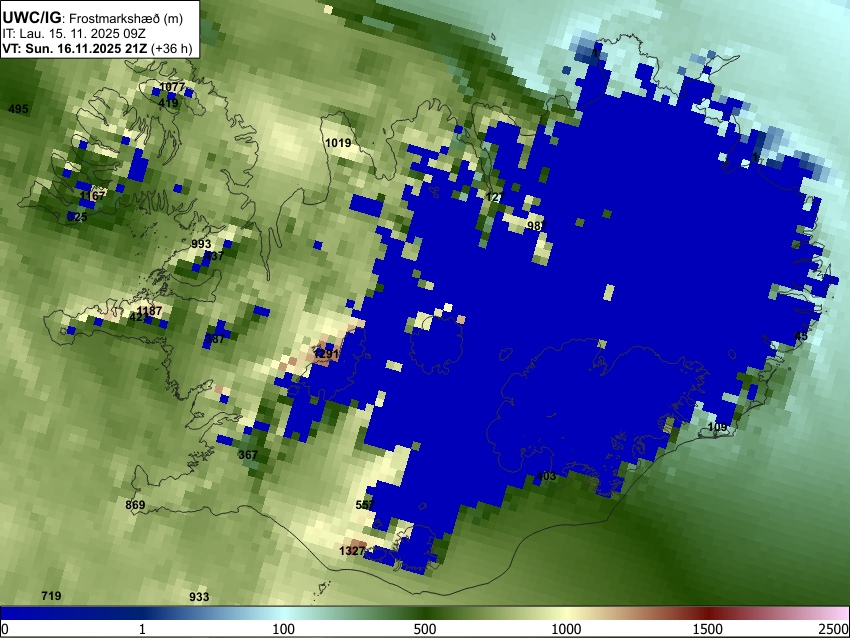Click the "UWC/IG: Frostmarkshæð (m)" title text
This screenshot has width=850, height=638.
click(93, 17)
